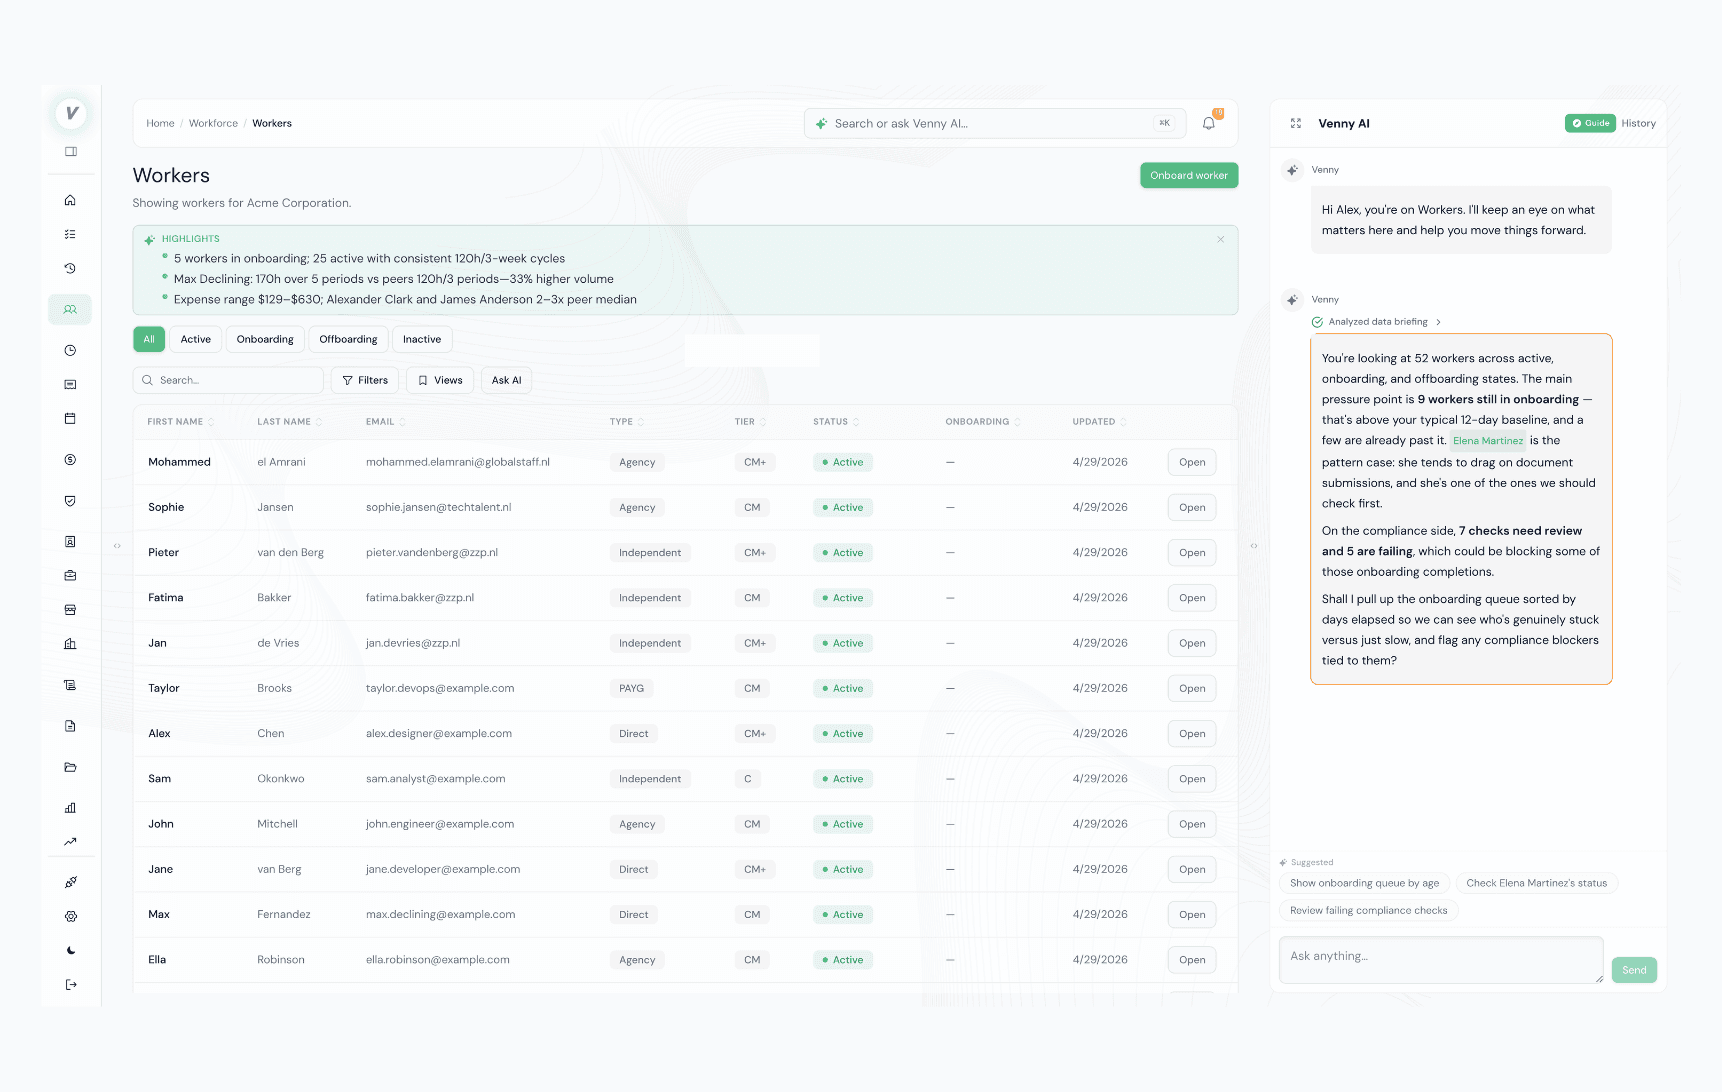Dismiss the Highlights banner
Screen dimensions: 1722x1092
(x=1221, y=239)
